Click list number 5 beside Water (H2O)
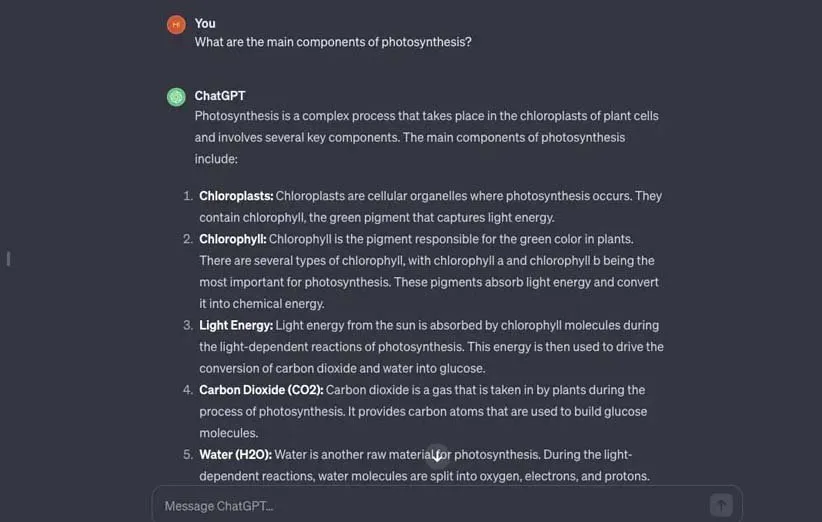This screenshot has height=522, width=822. (187, 454)
